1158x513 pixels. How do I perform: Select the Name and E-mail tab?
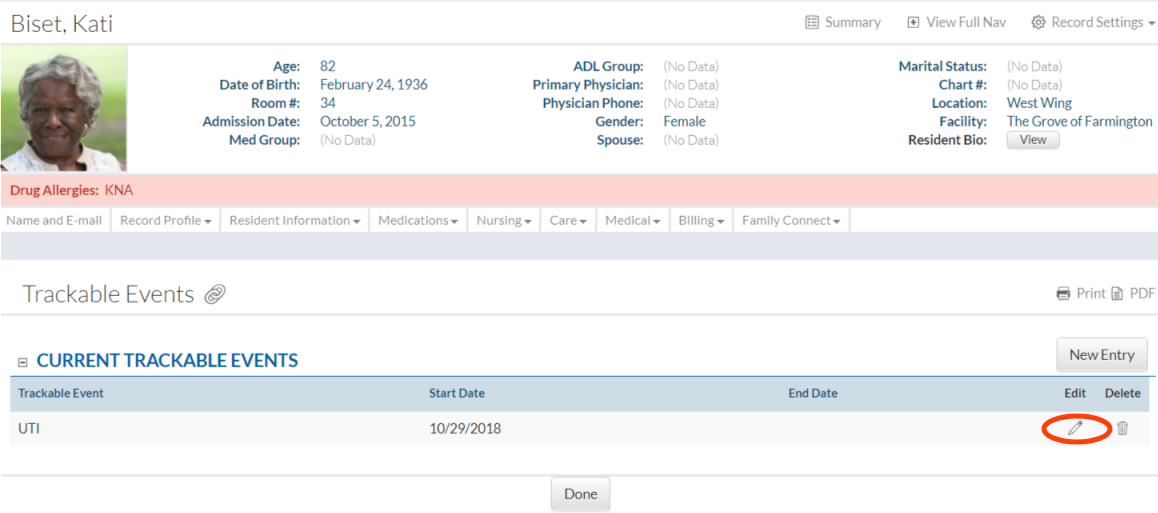pyautogui.click(x=55, y=220)
